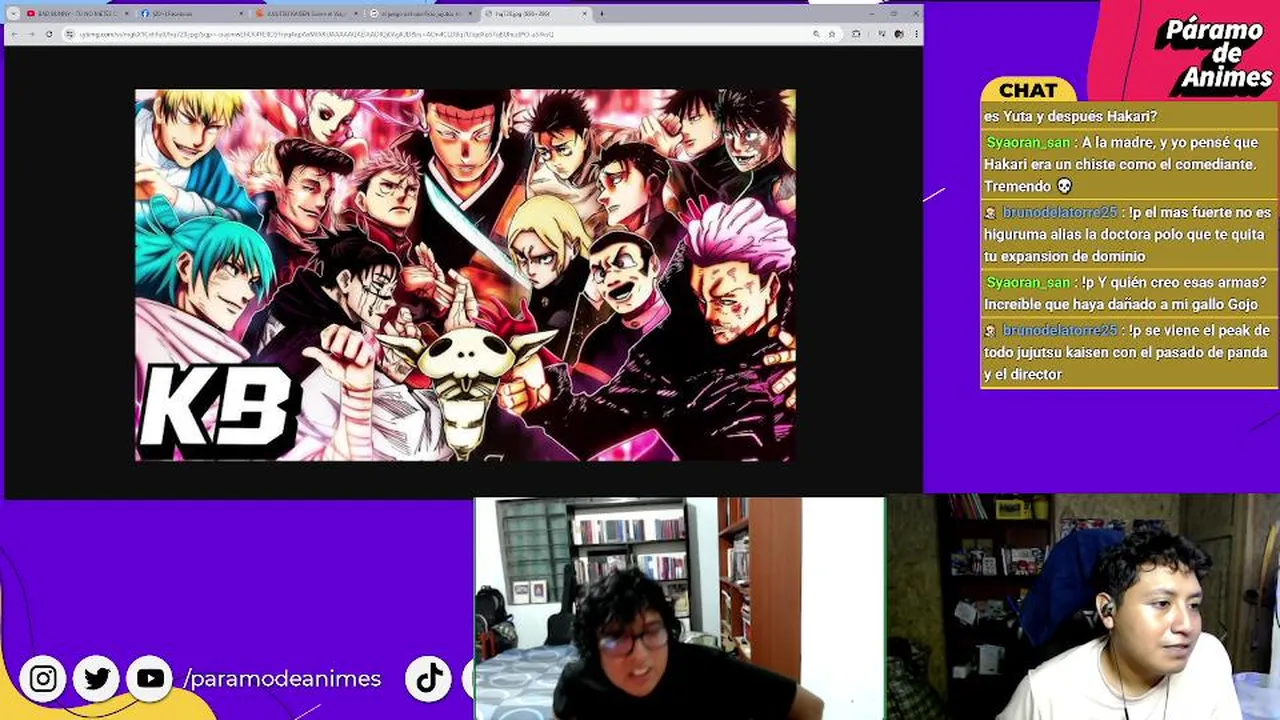
Task: Open the Chrome three-dot menu
Action: click(914, 34)
